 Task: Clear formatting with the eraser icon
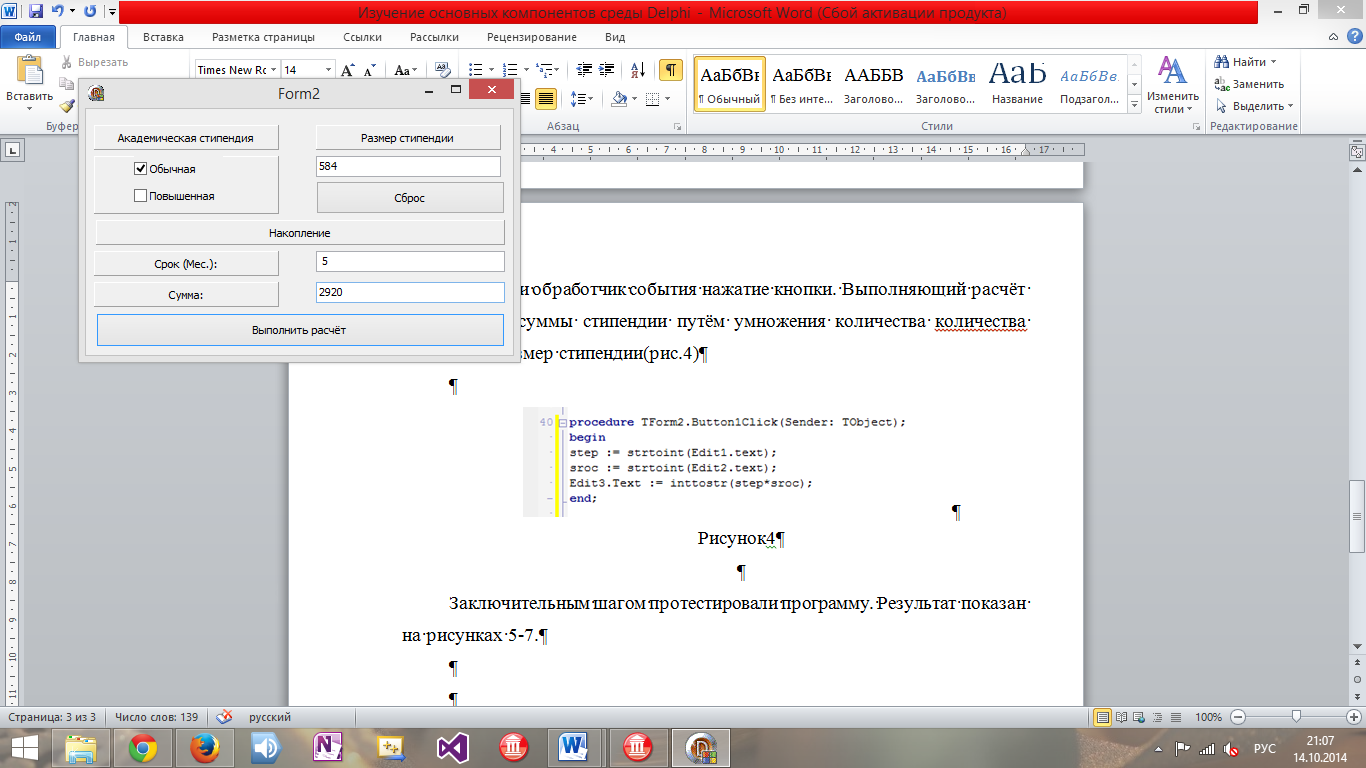point(443,70)
